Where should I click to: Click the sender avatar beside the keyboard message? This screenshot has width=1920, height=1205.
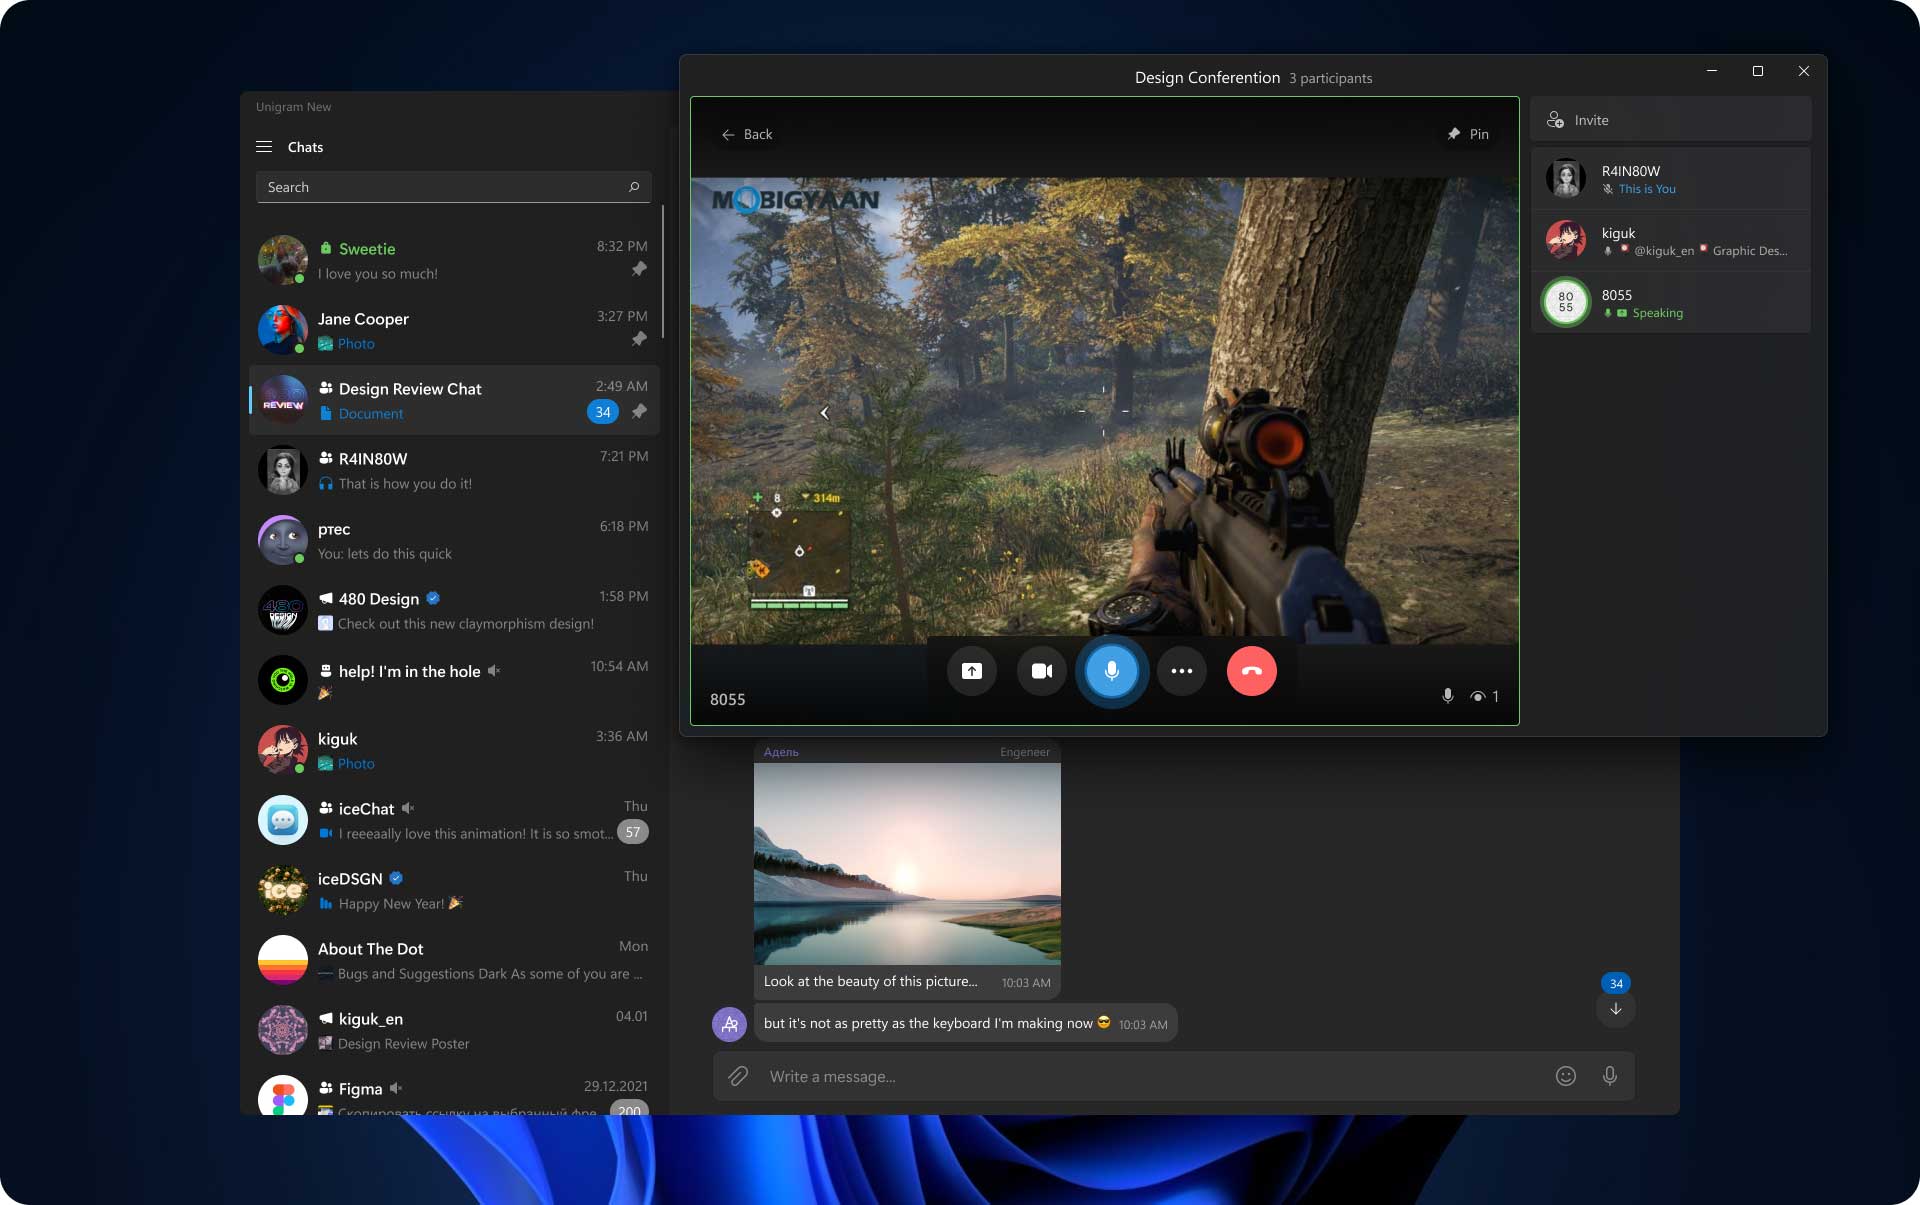coord(729,1024)
